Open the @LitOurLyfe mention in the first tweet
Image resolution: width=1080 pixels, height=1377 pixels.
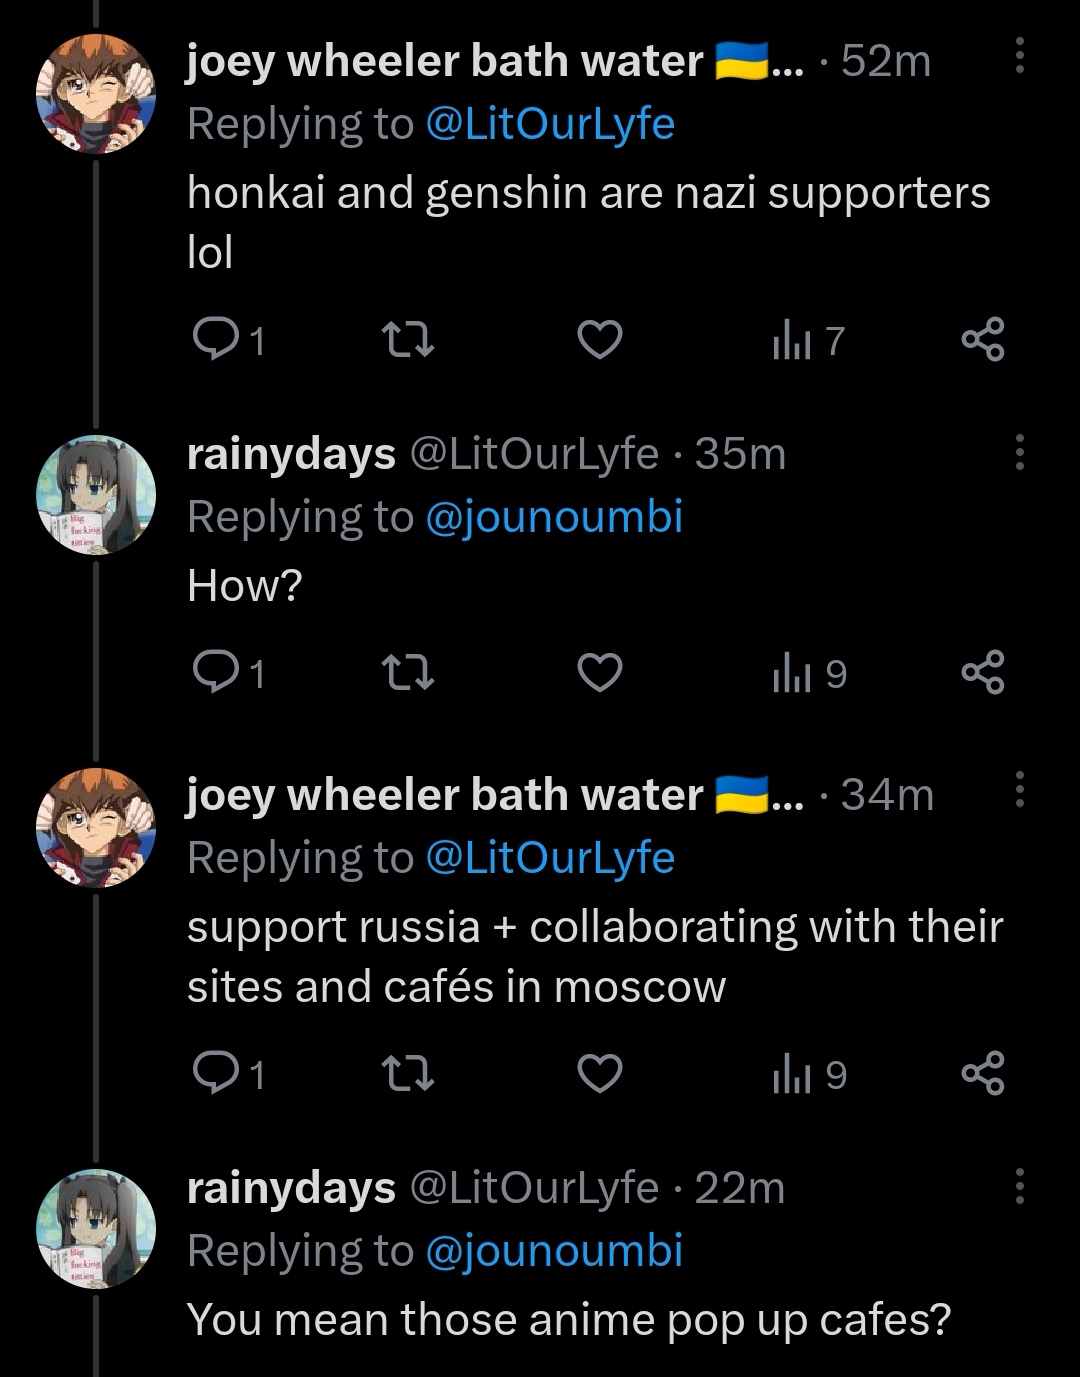click(550, 124)
